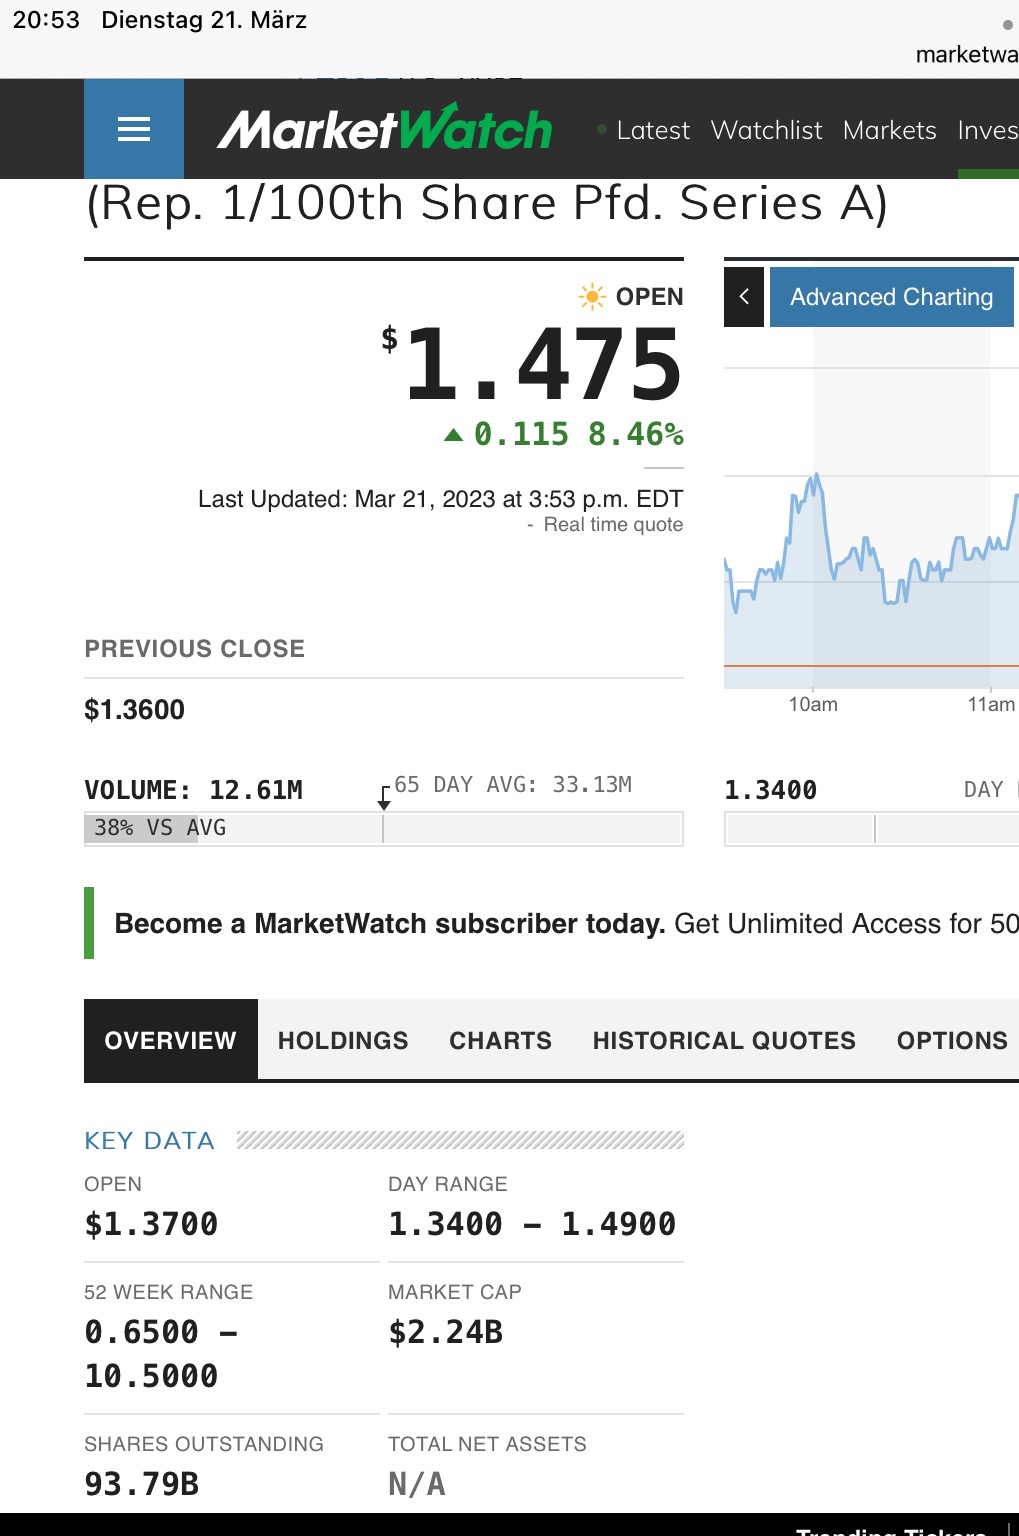
Task: Open the Markets menu item
Action: tap(889, 130)
